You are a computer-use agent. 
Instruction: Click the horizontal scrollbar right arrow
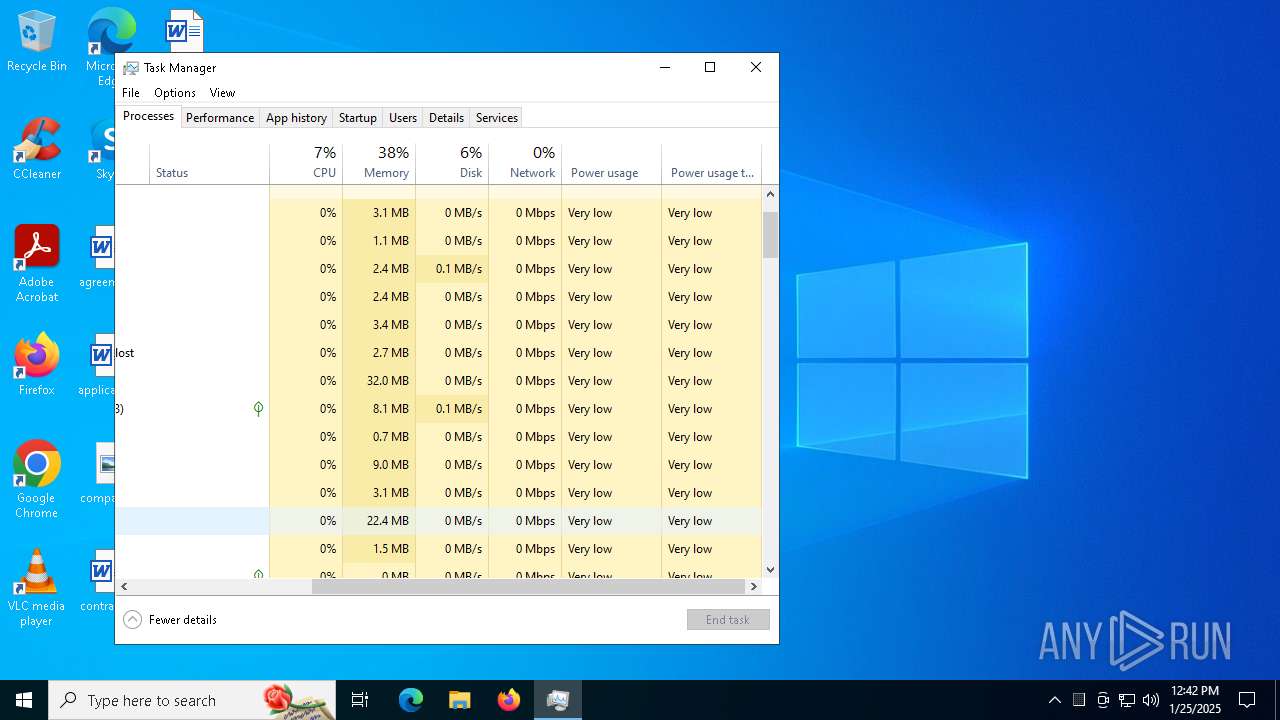click(754, 586)
